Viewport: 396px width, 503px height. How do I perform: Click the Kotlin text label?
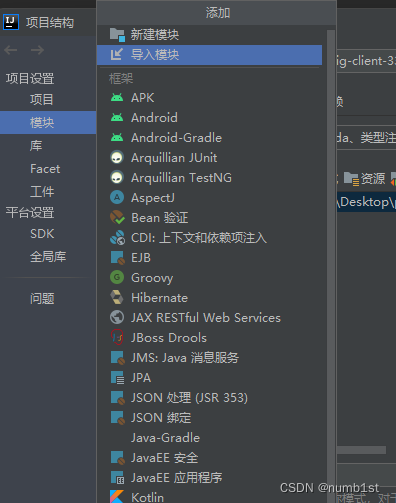(147, 497)
